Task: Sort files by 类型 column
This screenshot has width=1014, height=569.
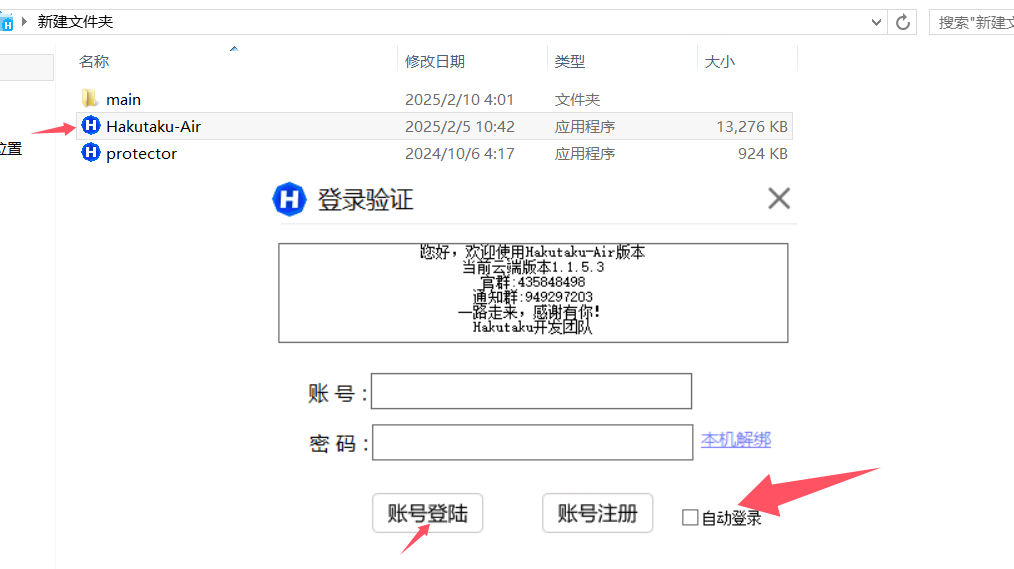Action: (570, 61)
